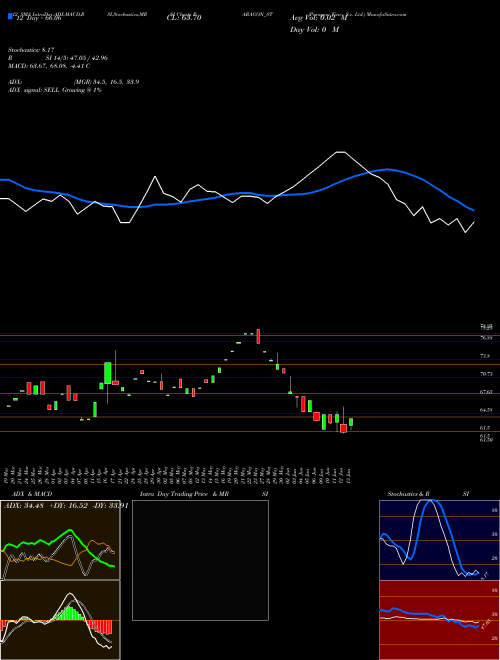500x660 pixels.
Task: Select the "Day Vol: 0 M" text
Action: [314, 29]
